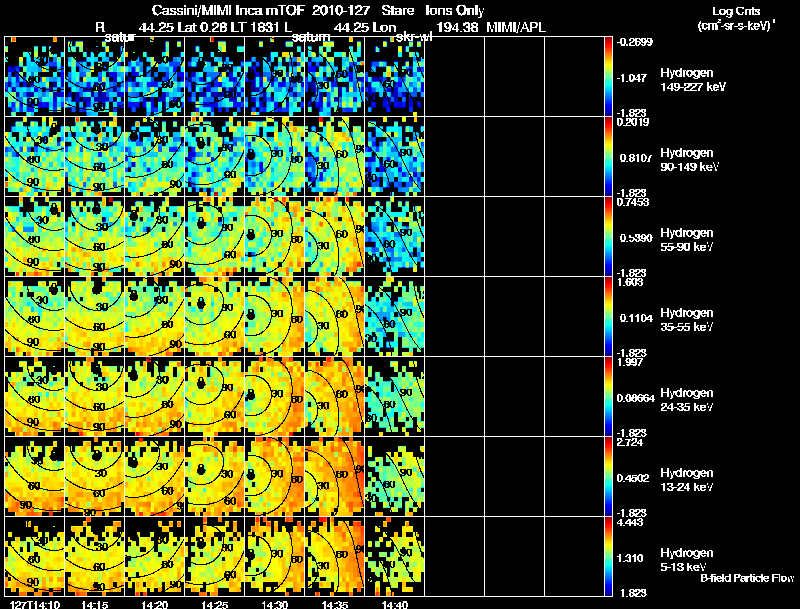This screenshot has width=800, height=609.
Task: Click the 127T14:10 time label
Action: click(x=34, y=605)
